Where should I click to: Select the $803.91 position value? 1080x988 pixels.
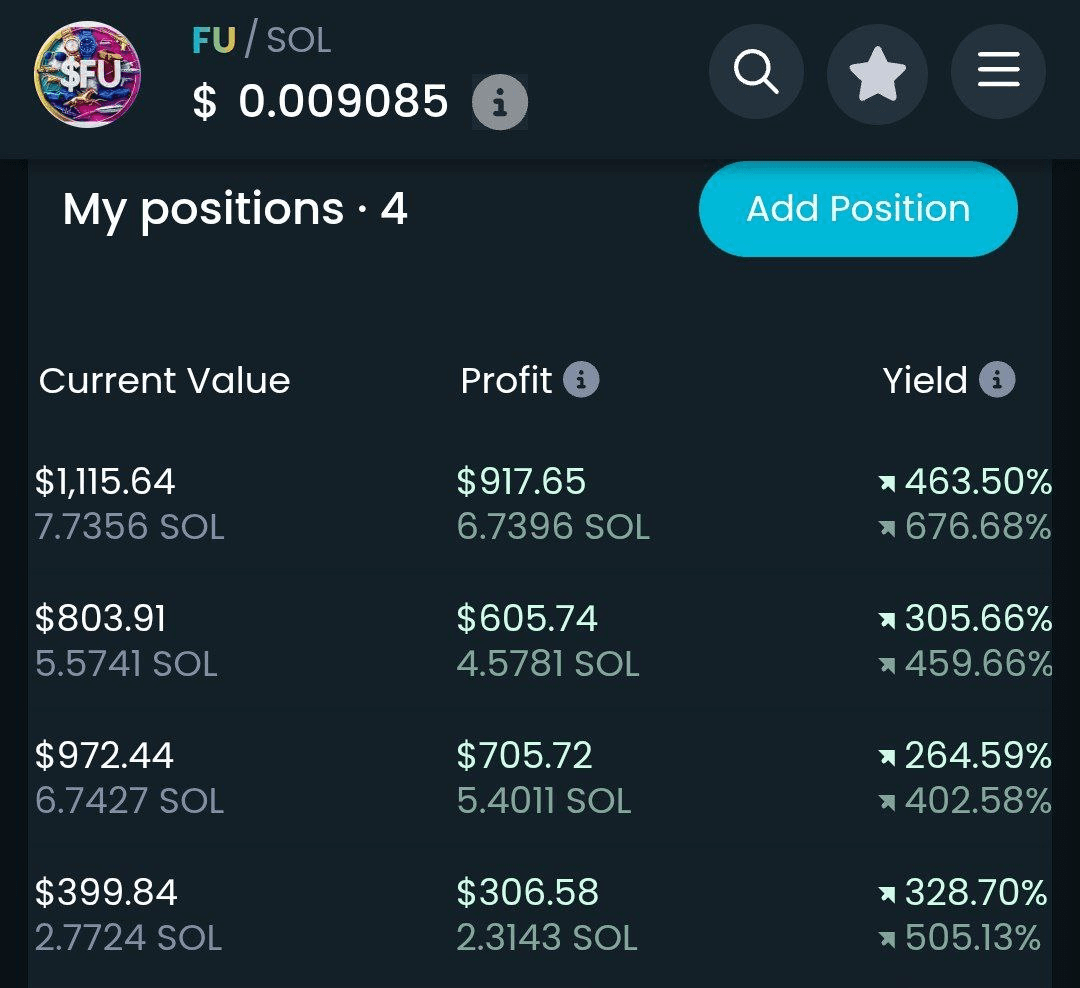click(100, 619)
